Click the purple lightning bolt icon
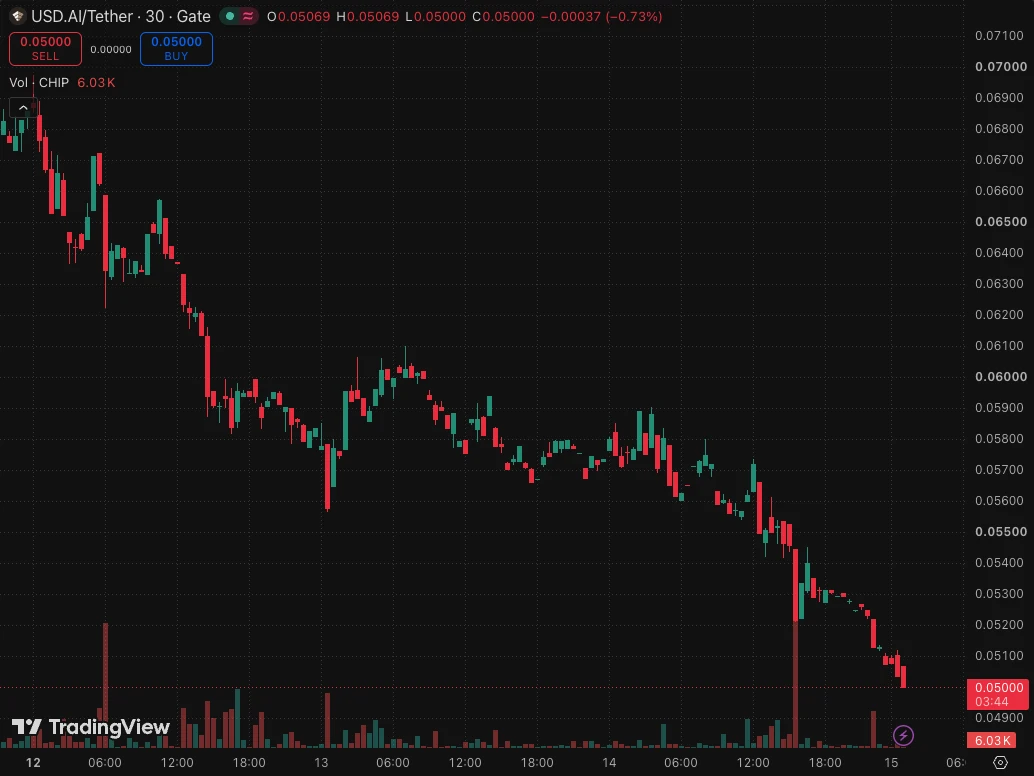 point(903,735)
